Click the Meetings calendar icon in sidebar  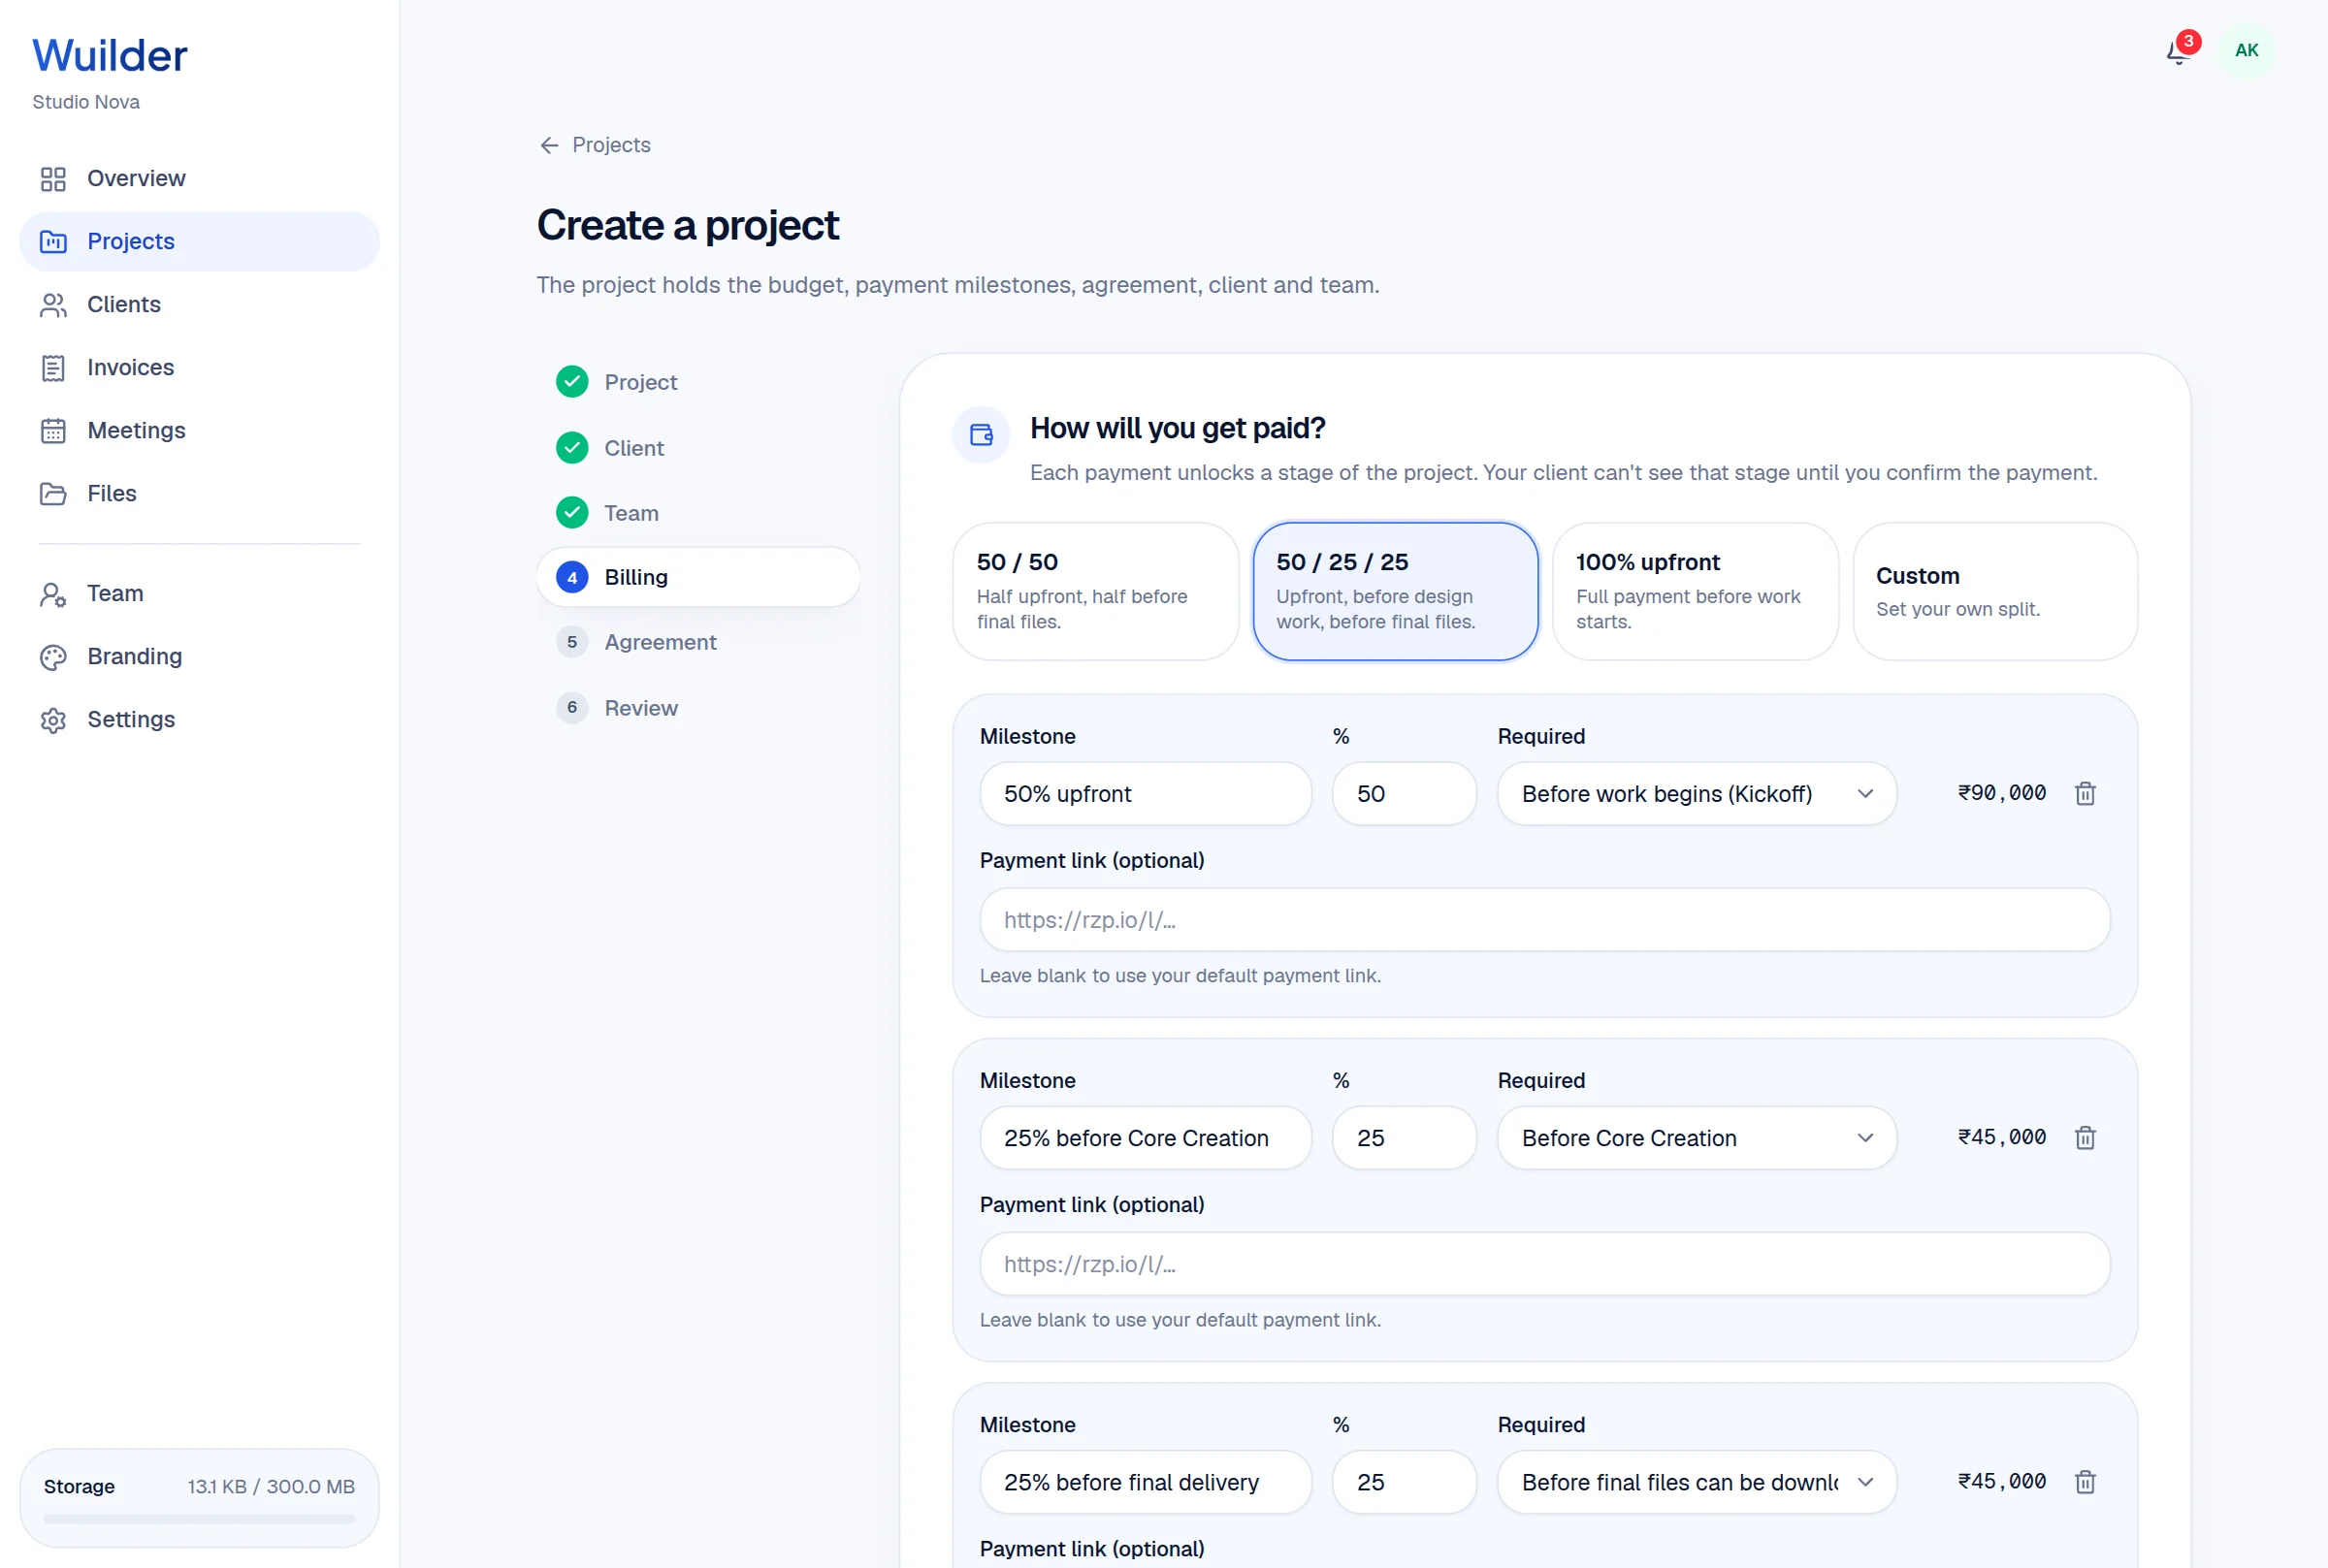(x=53, y=431)
